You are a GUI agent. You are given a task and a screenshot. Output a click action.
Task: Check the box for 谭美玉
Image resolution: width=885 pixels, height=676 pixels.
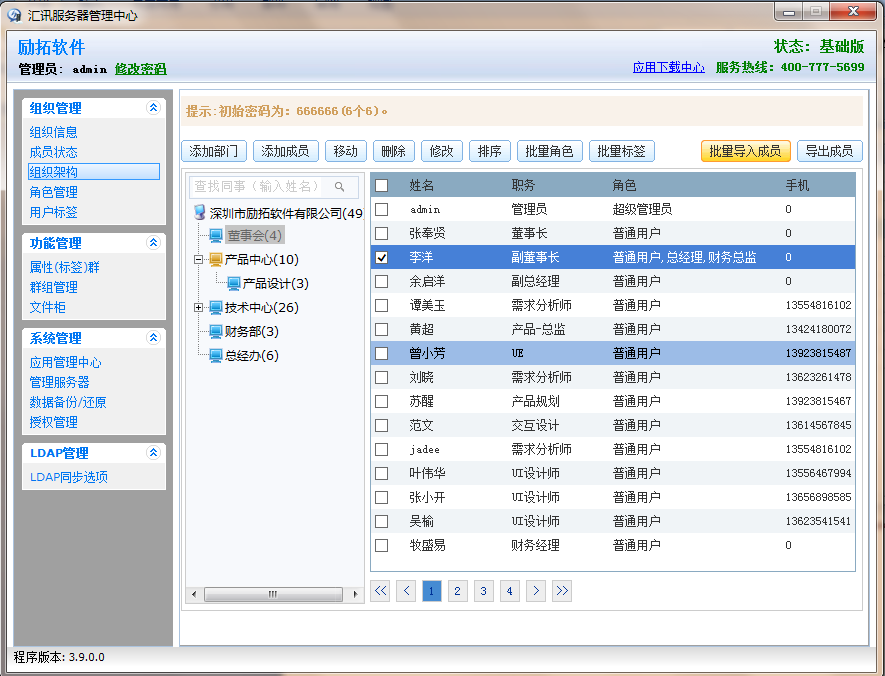pos(382,305)
